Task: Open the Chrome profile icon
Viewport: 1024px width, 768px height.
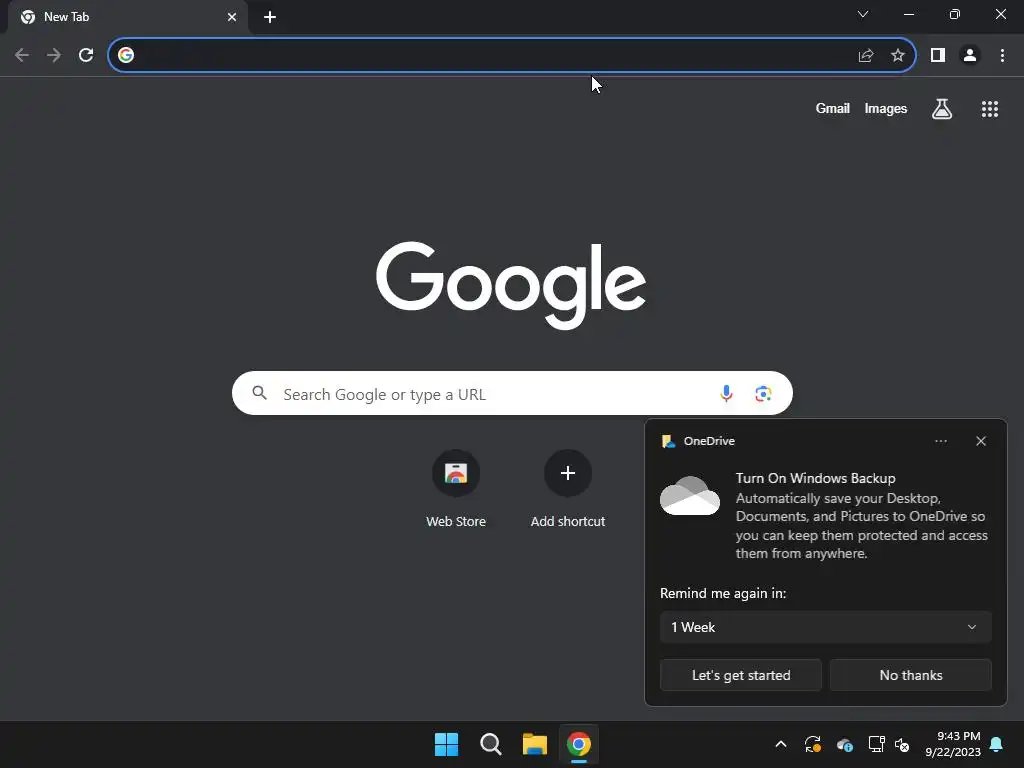Action: click(x=970, y=56)
